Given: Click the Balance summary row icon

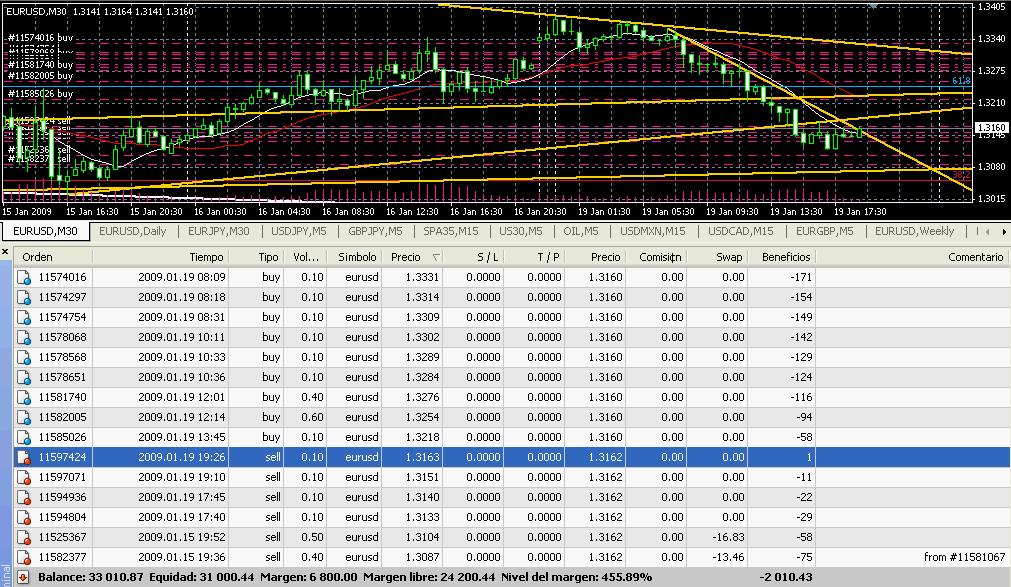Looking at the screenshot, I should (x=23, y=577).
